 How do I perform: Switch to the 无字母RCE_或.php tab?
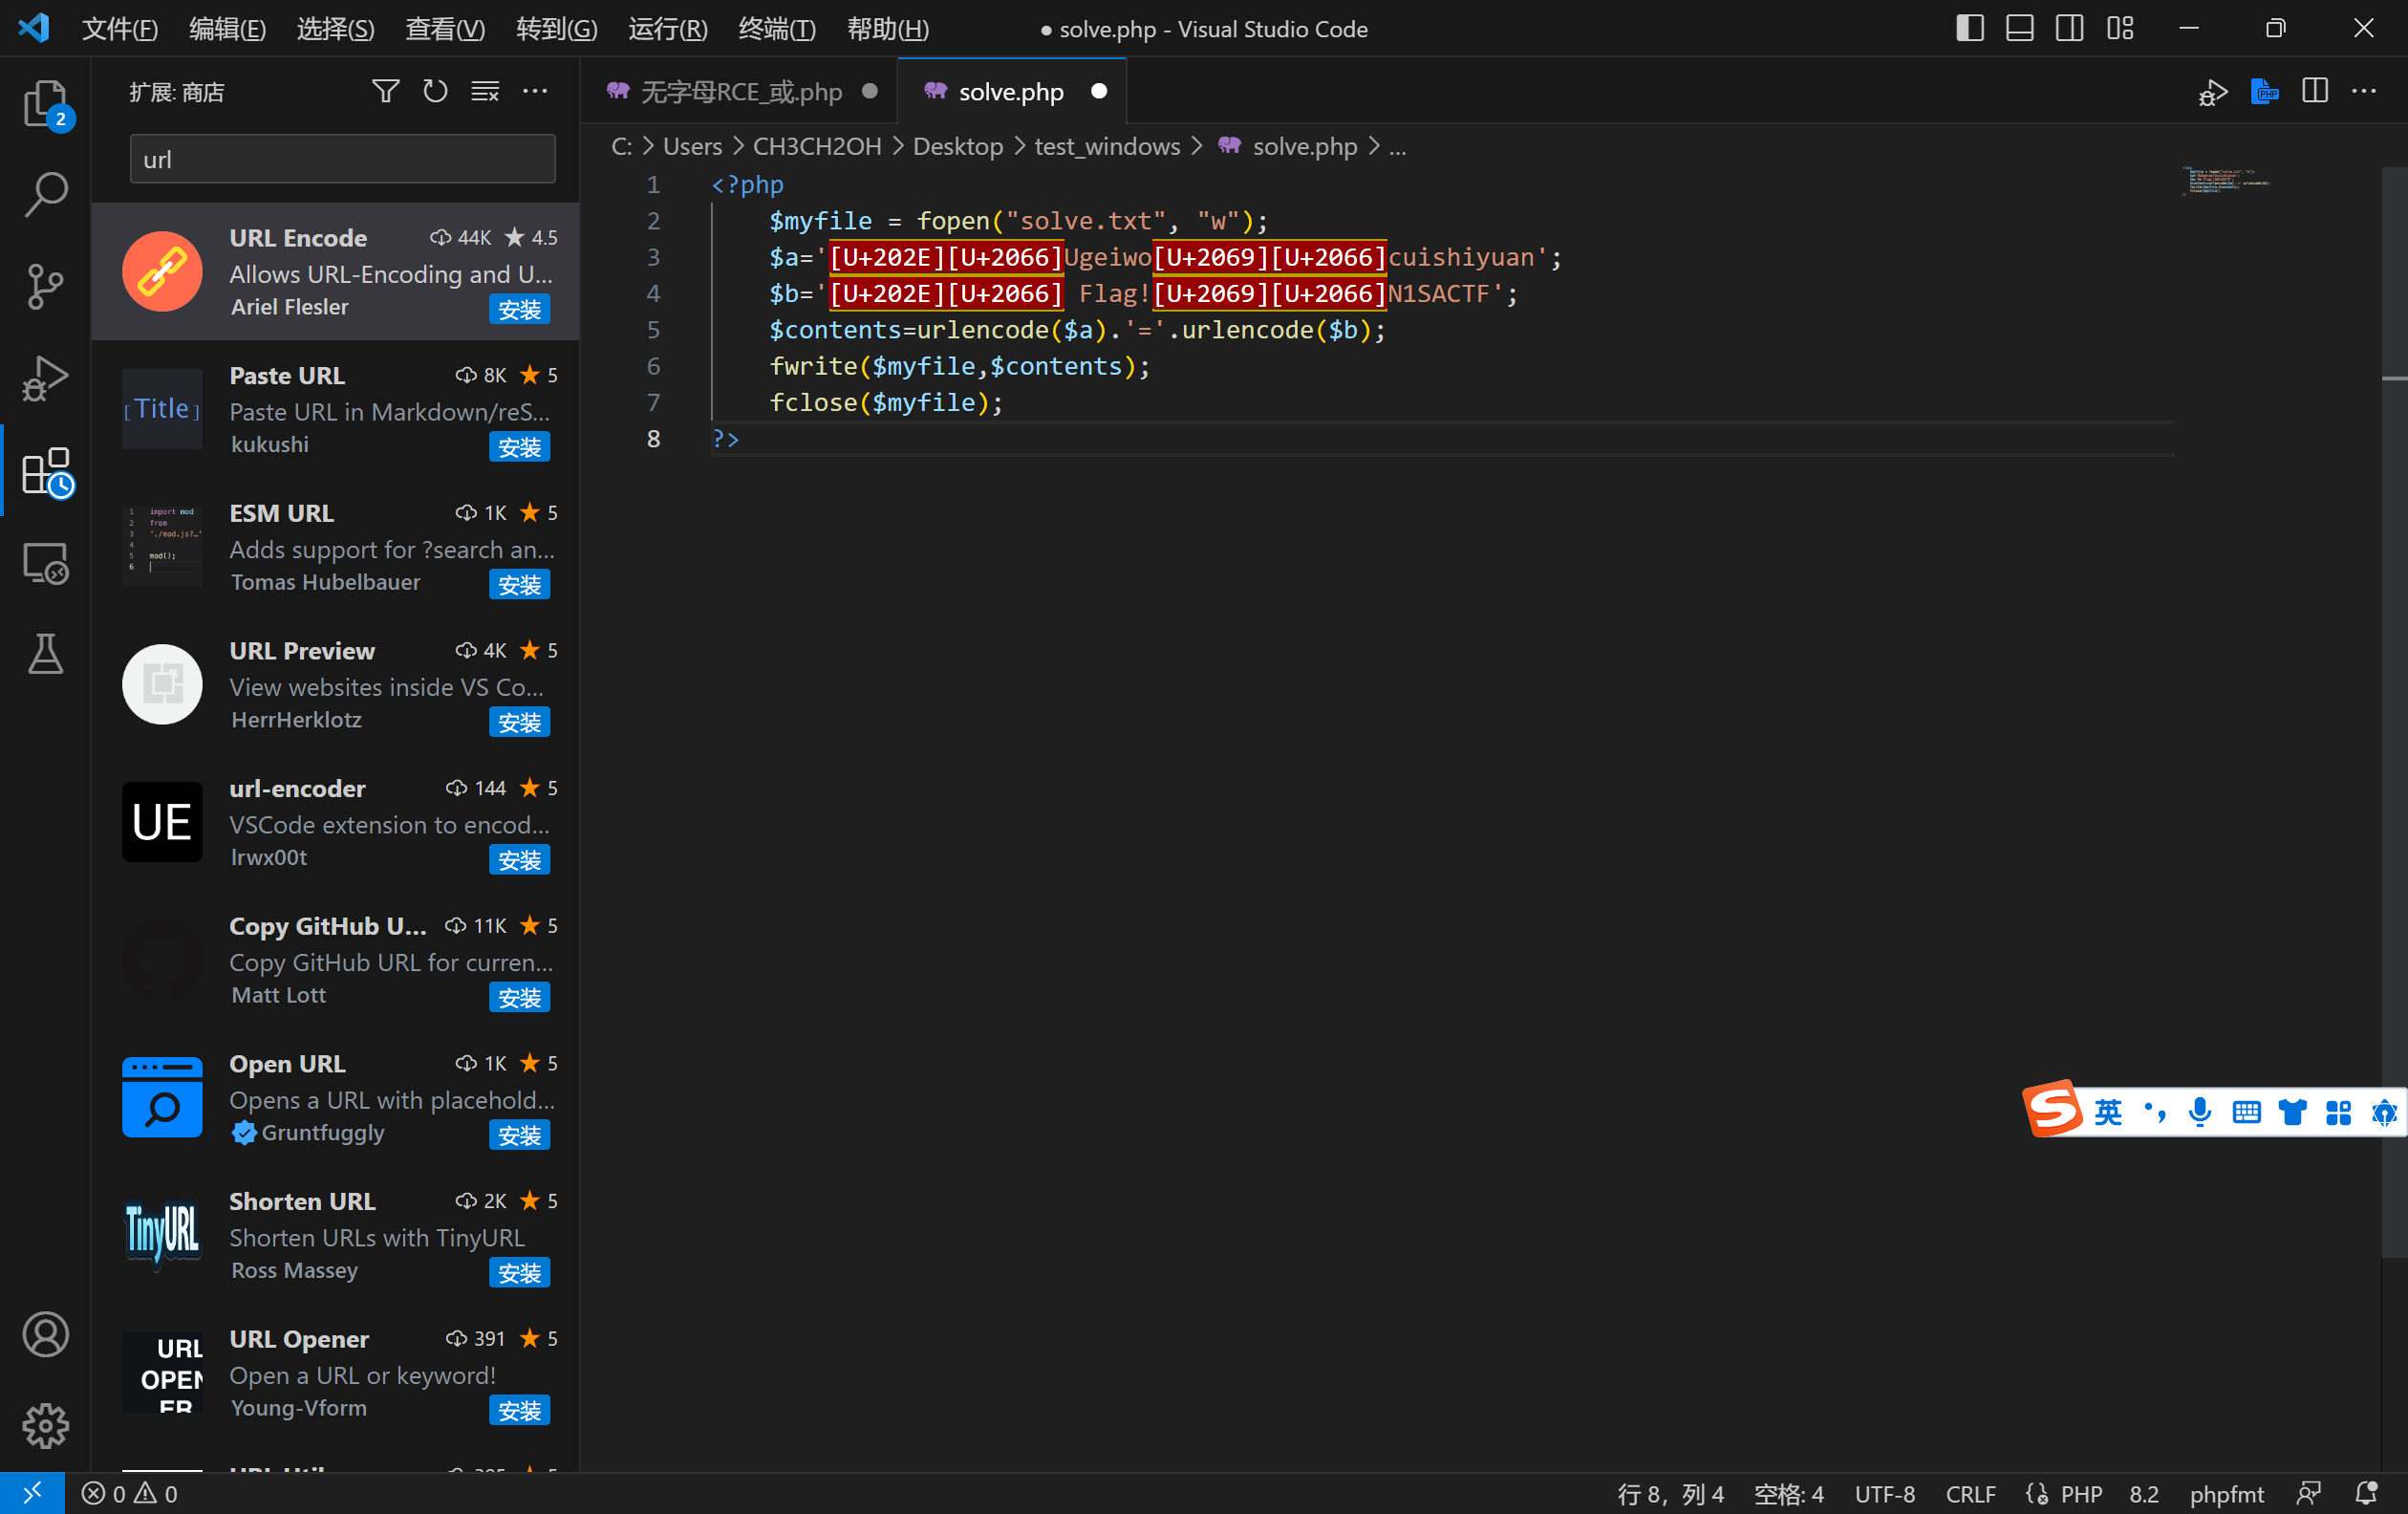pyautogui.click(x=740, y=92)
